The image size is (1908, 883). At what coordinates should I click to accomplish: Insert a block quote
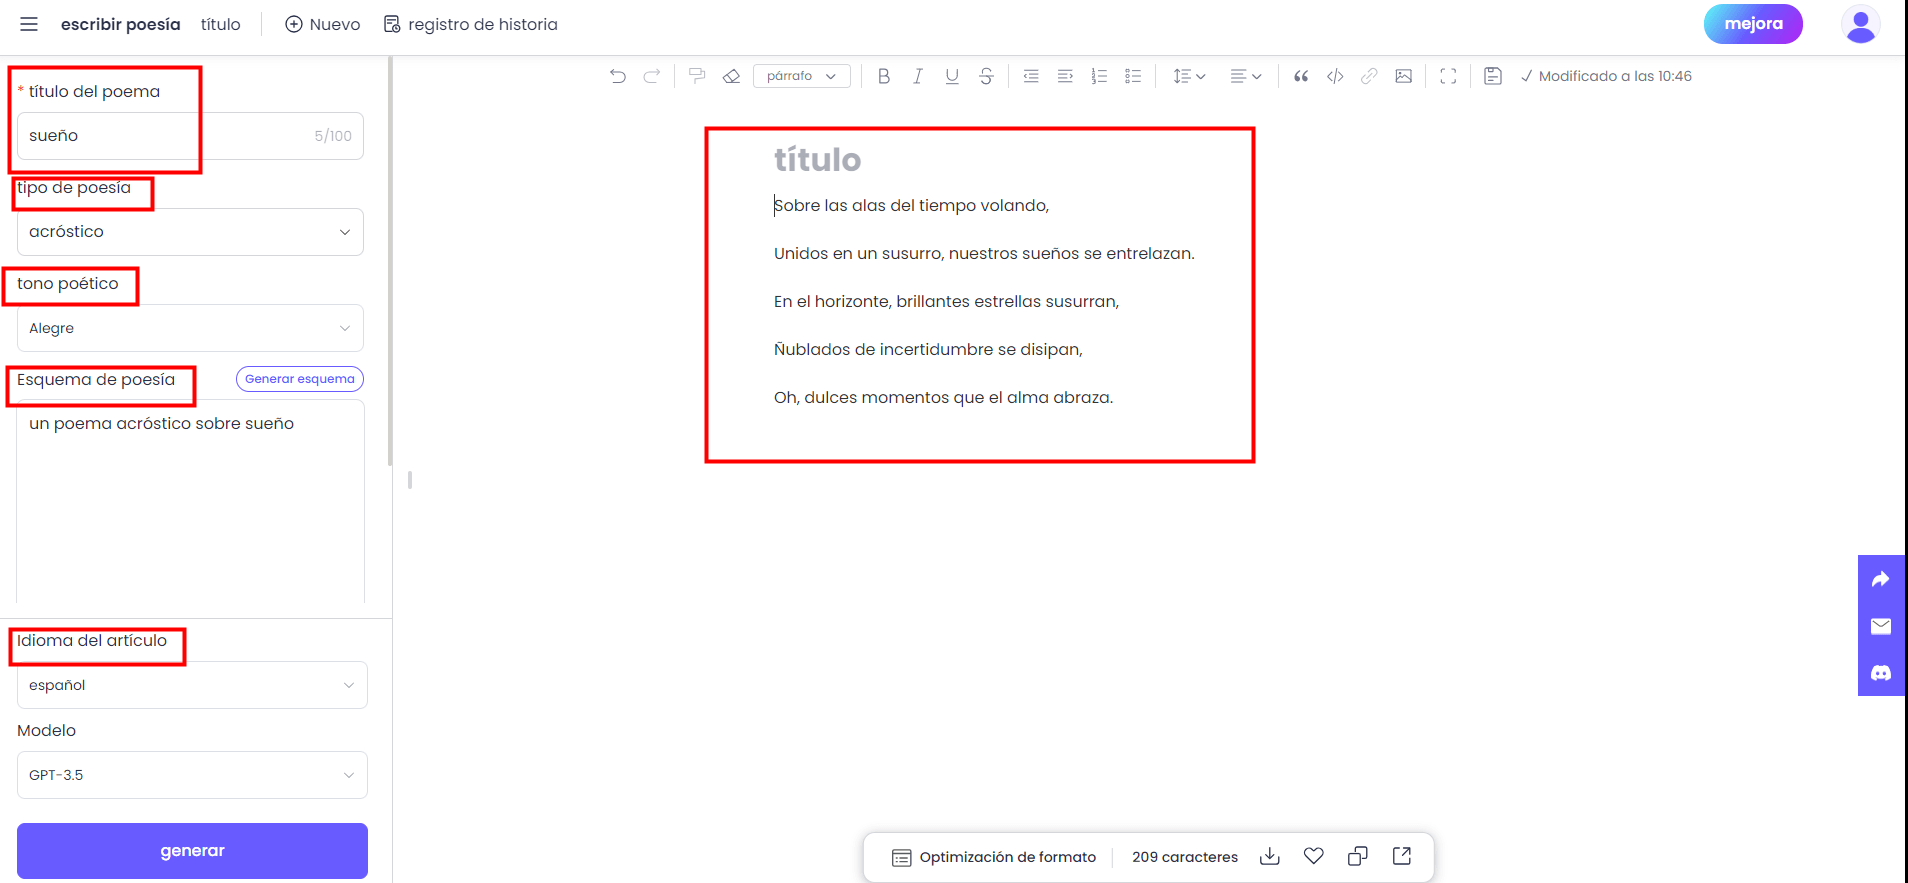point(1301,76)
